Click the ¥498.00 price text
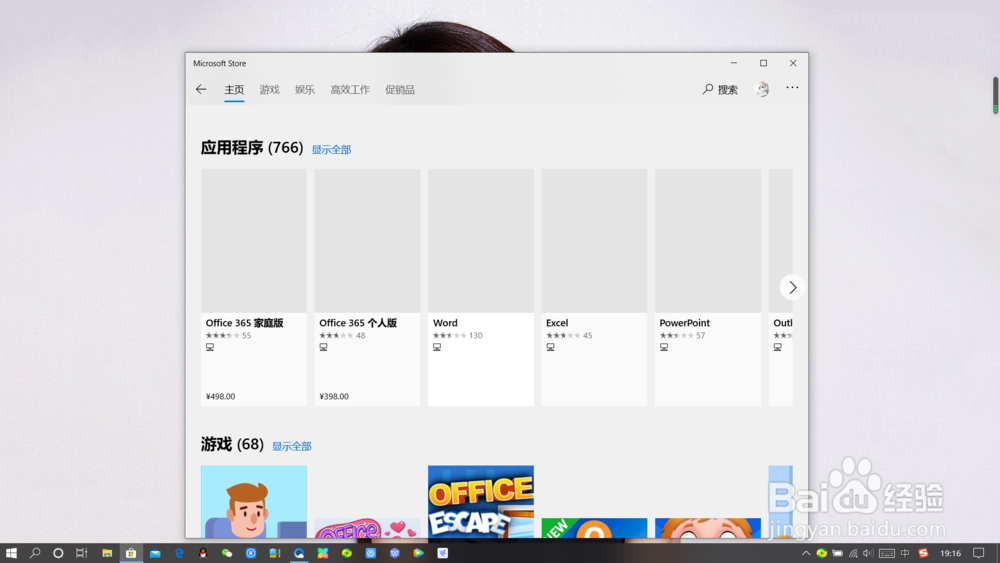The width and height of the screenshot is (1000, 563). [221, 397]
